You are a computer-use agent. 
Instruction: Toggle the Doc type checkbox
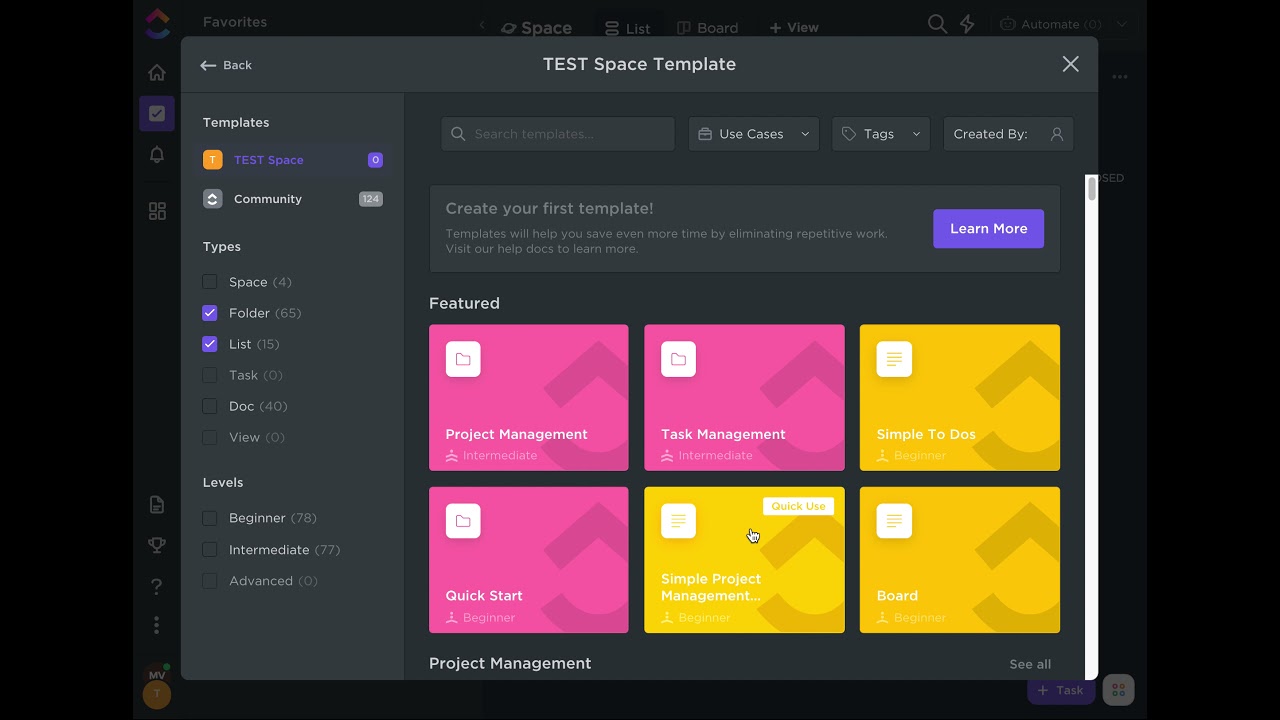[x=209, y=406]
